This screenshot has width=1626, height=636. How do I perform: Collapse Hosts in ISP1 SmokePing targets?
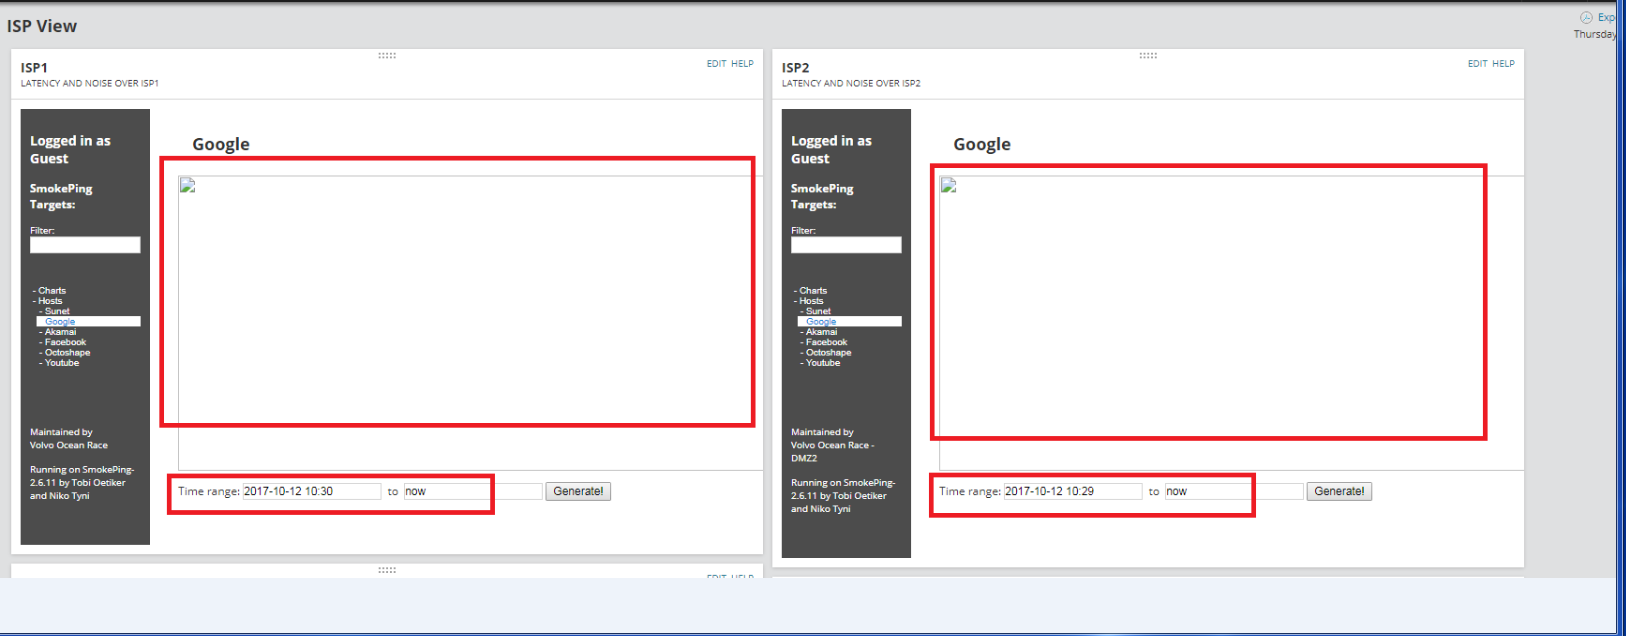pyautogui.click(x=50, y=301)
